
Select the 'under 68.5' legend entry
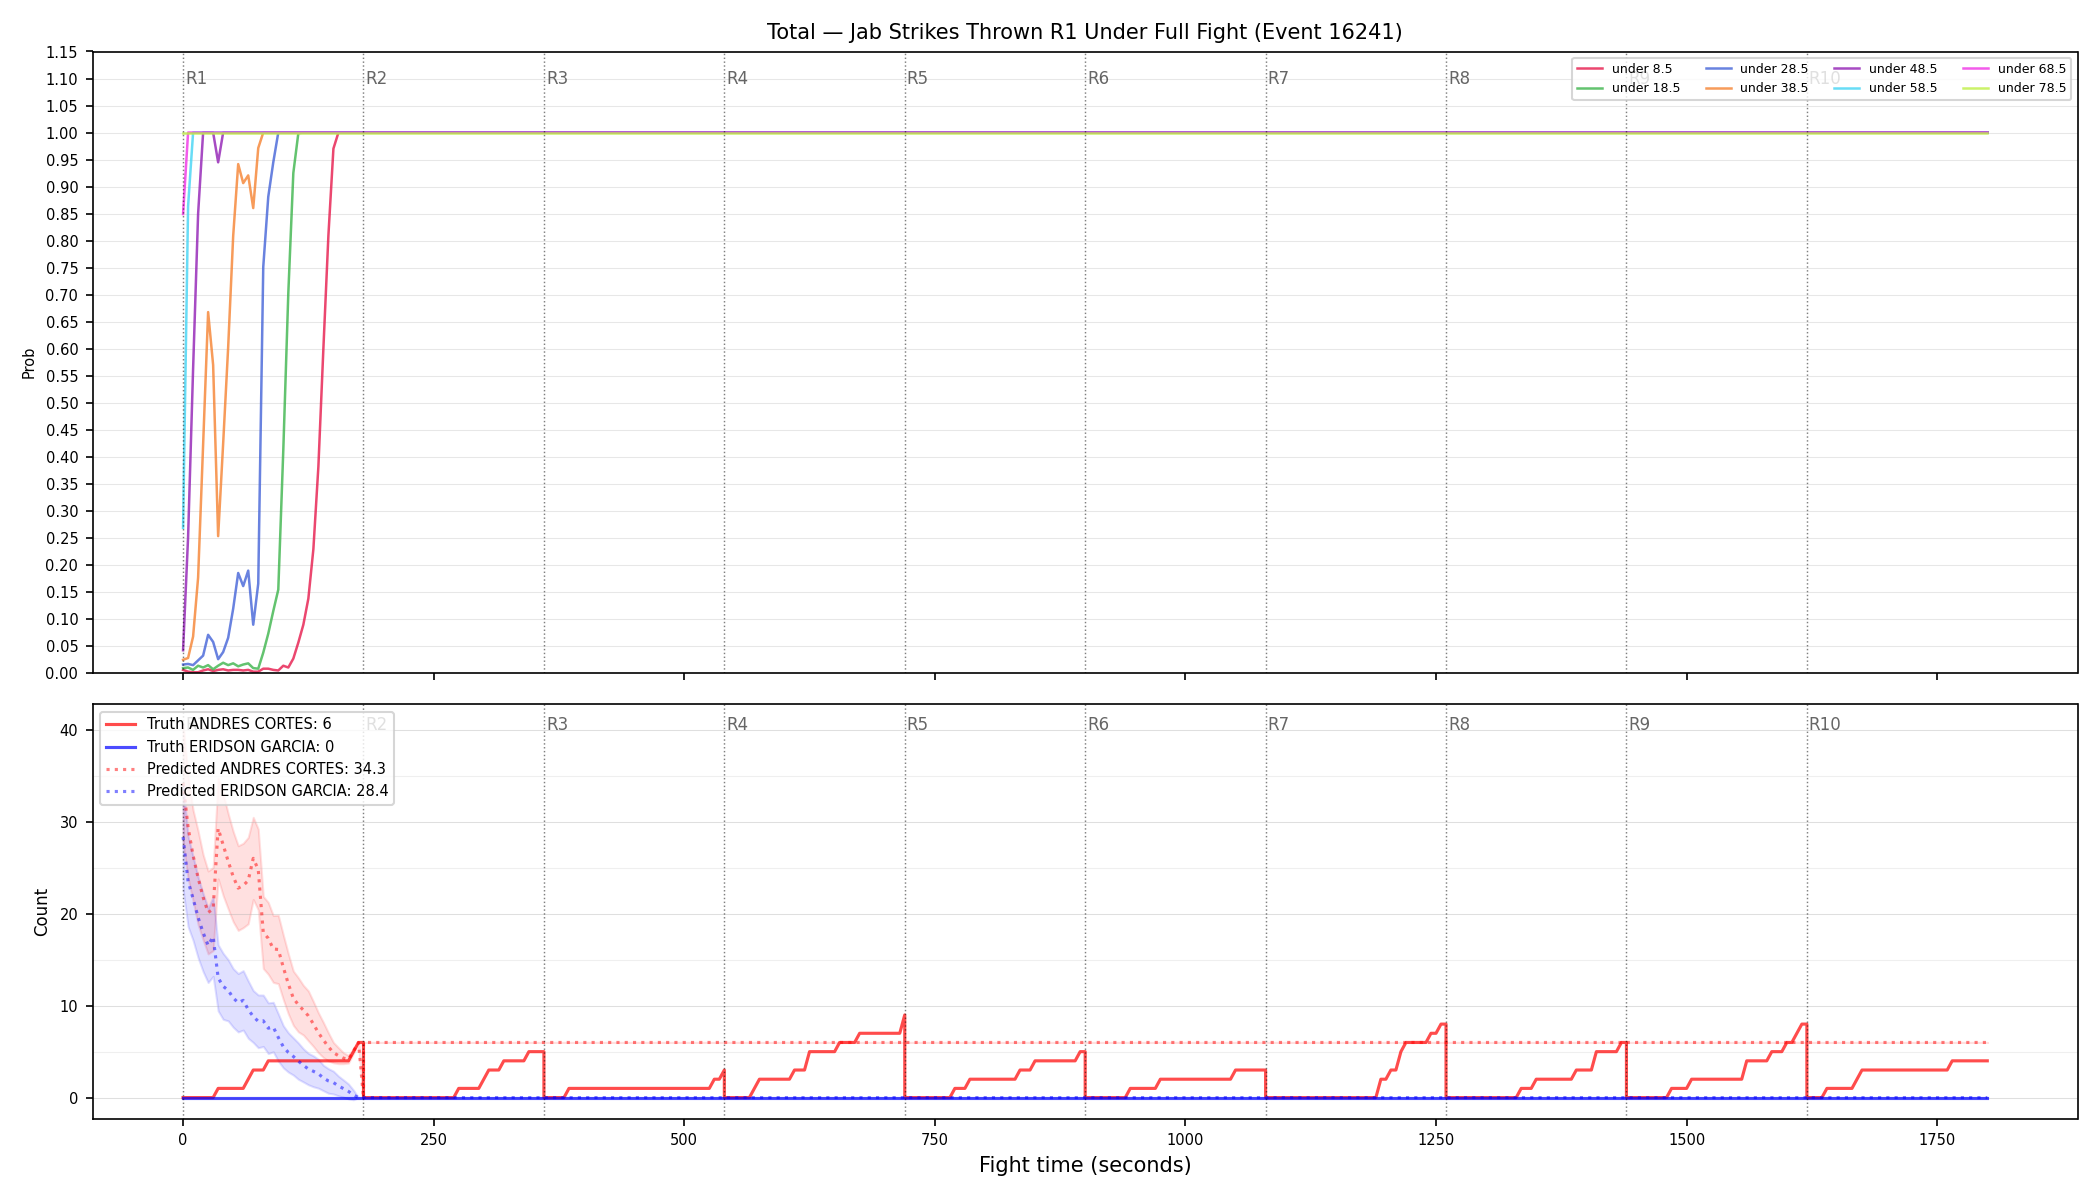[x=2015, y=69]
